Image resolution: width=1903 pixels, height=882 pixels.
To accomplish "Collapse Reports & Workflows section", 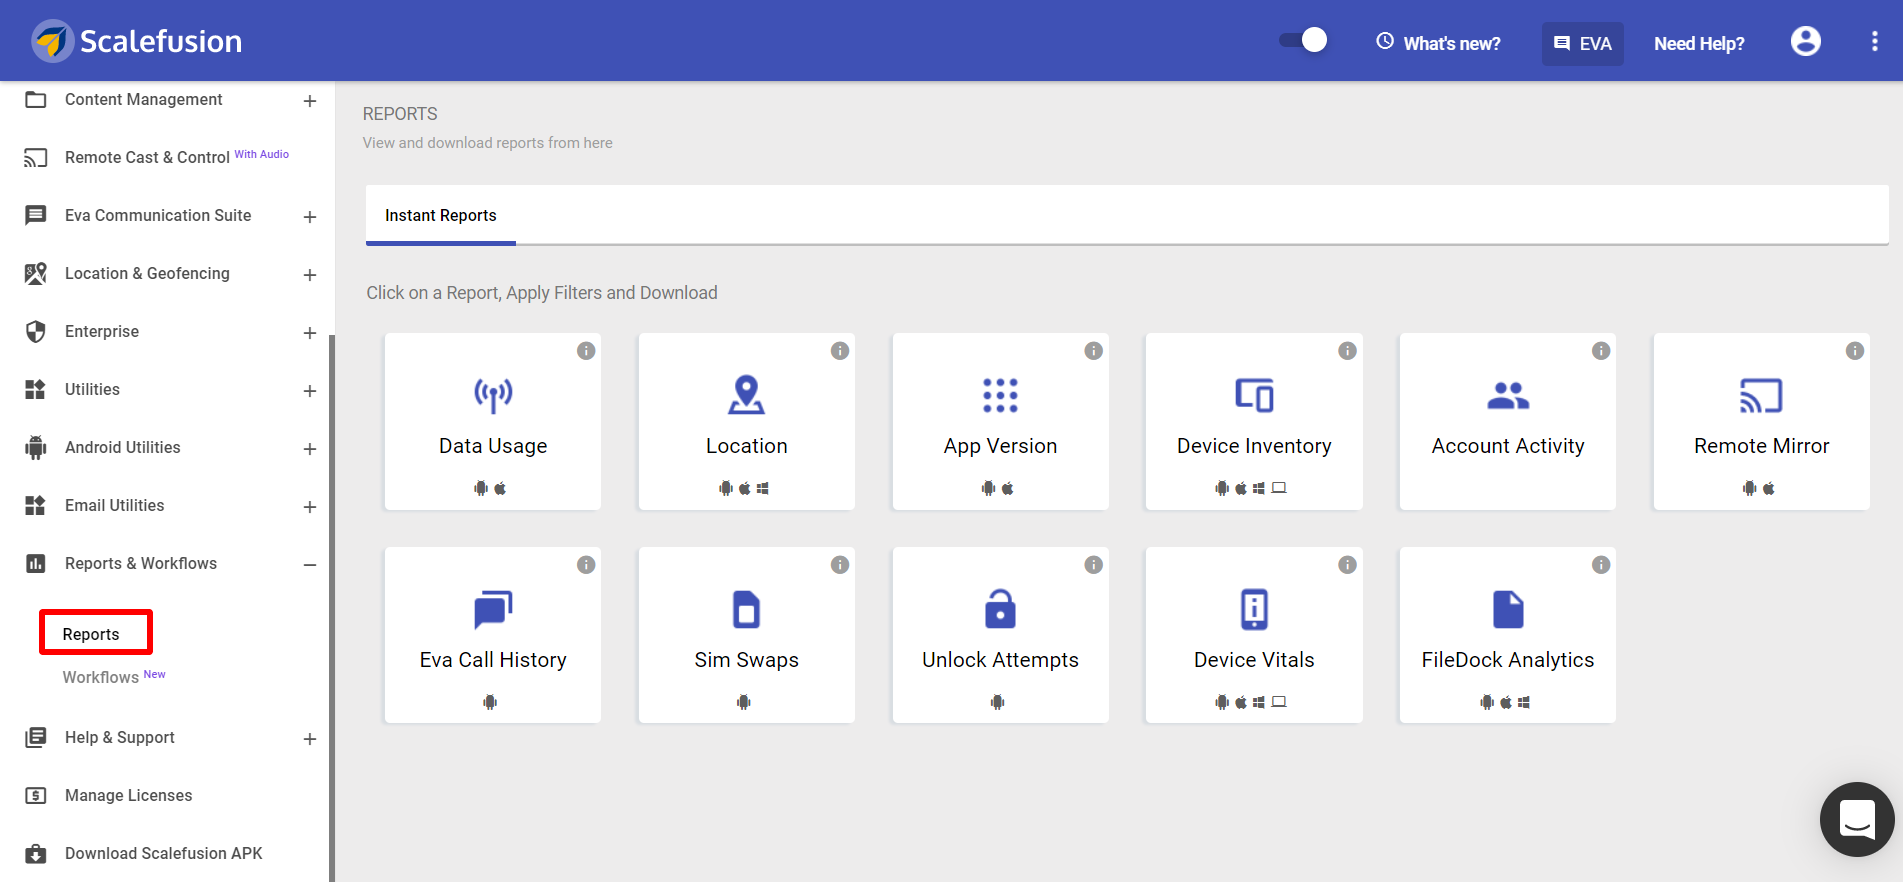I will tap(310, 565).
